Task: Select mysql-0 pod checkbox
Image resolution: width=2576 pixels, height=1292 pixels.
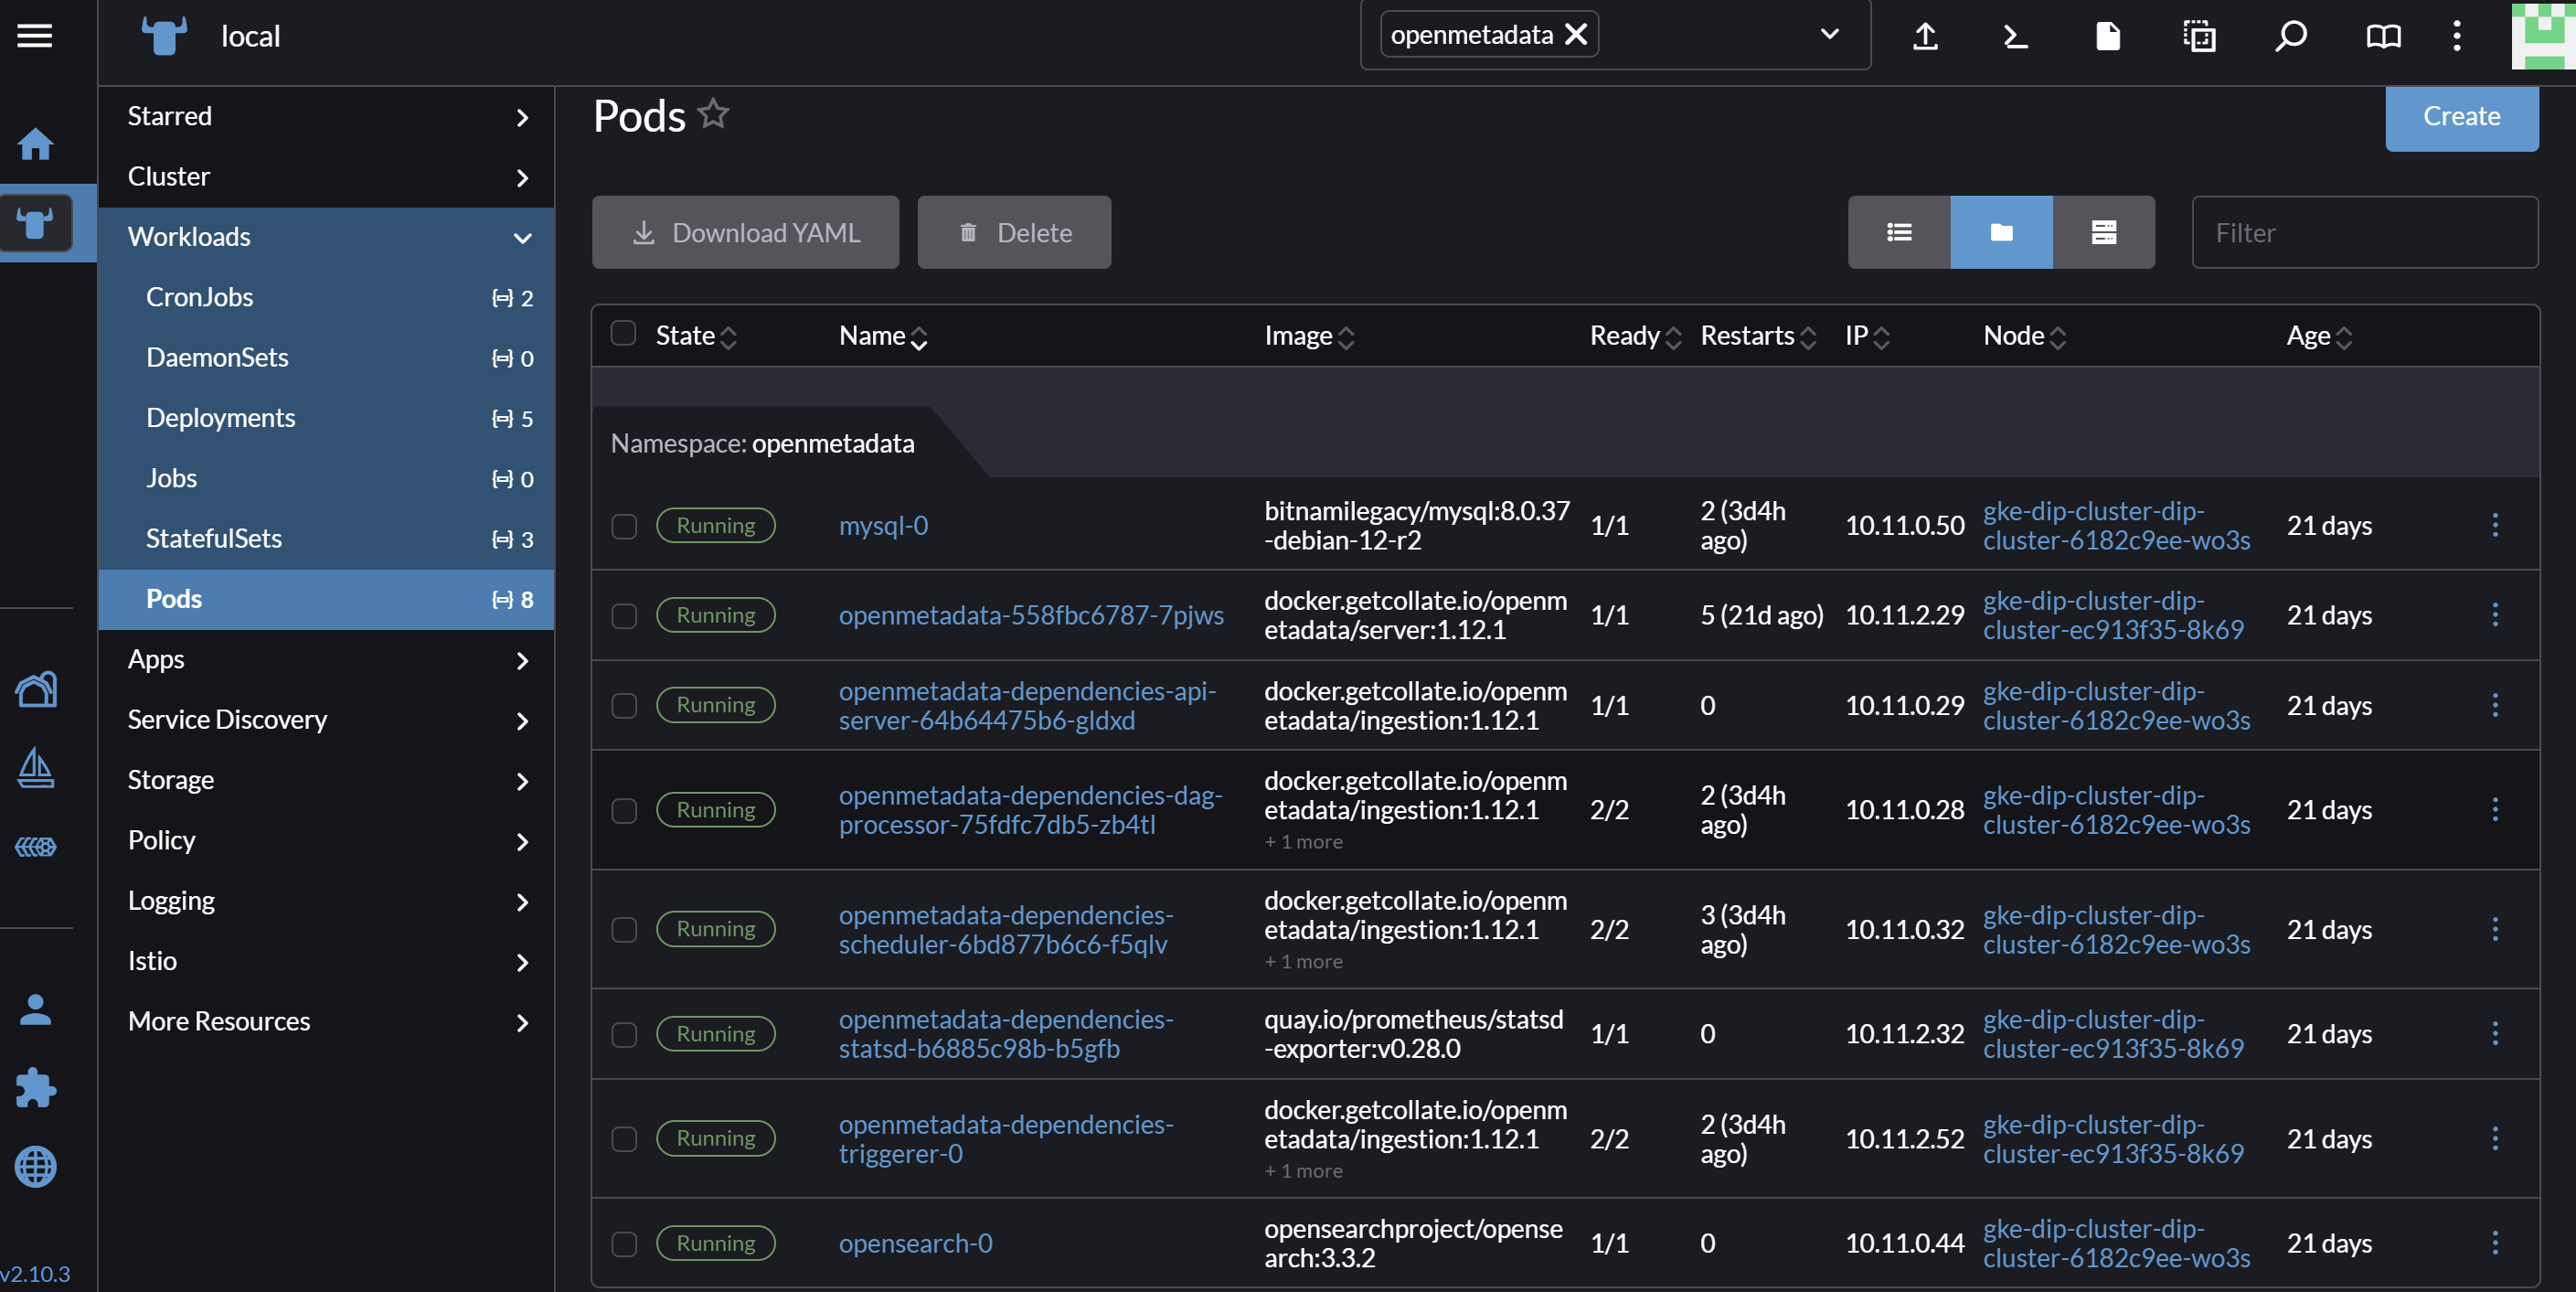Action: [624, 526]
